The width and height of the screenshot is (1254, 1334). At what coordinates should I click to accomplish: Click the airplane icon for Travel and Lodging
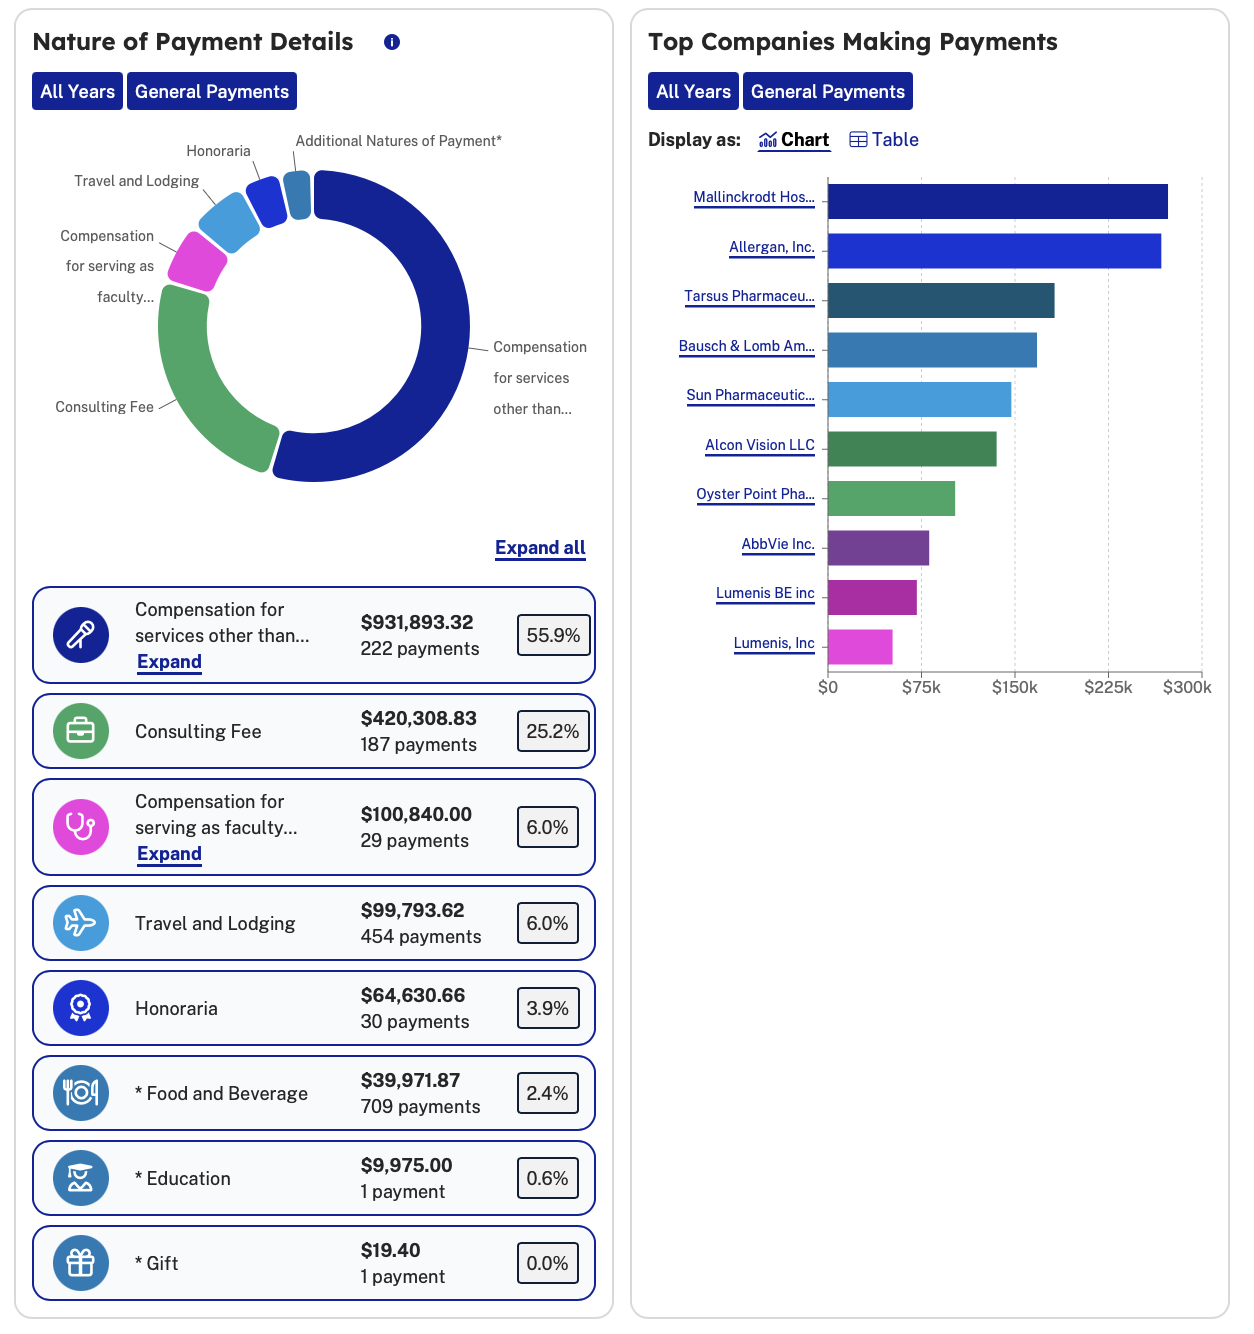coord(81,923)
